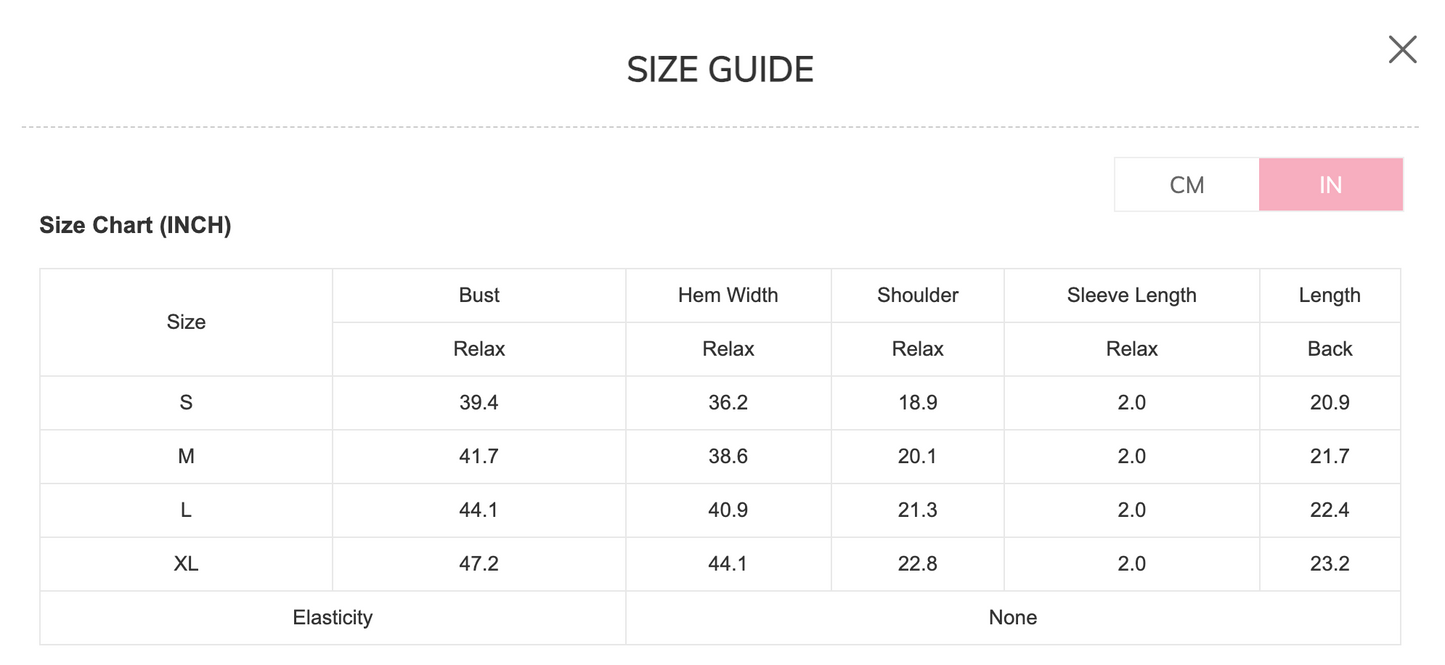Click the Elasticity row label
Viewport: 1445px width, 665px height.
(x=332, y=618)
